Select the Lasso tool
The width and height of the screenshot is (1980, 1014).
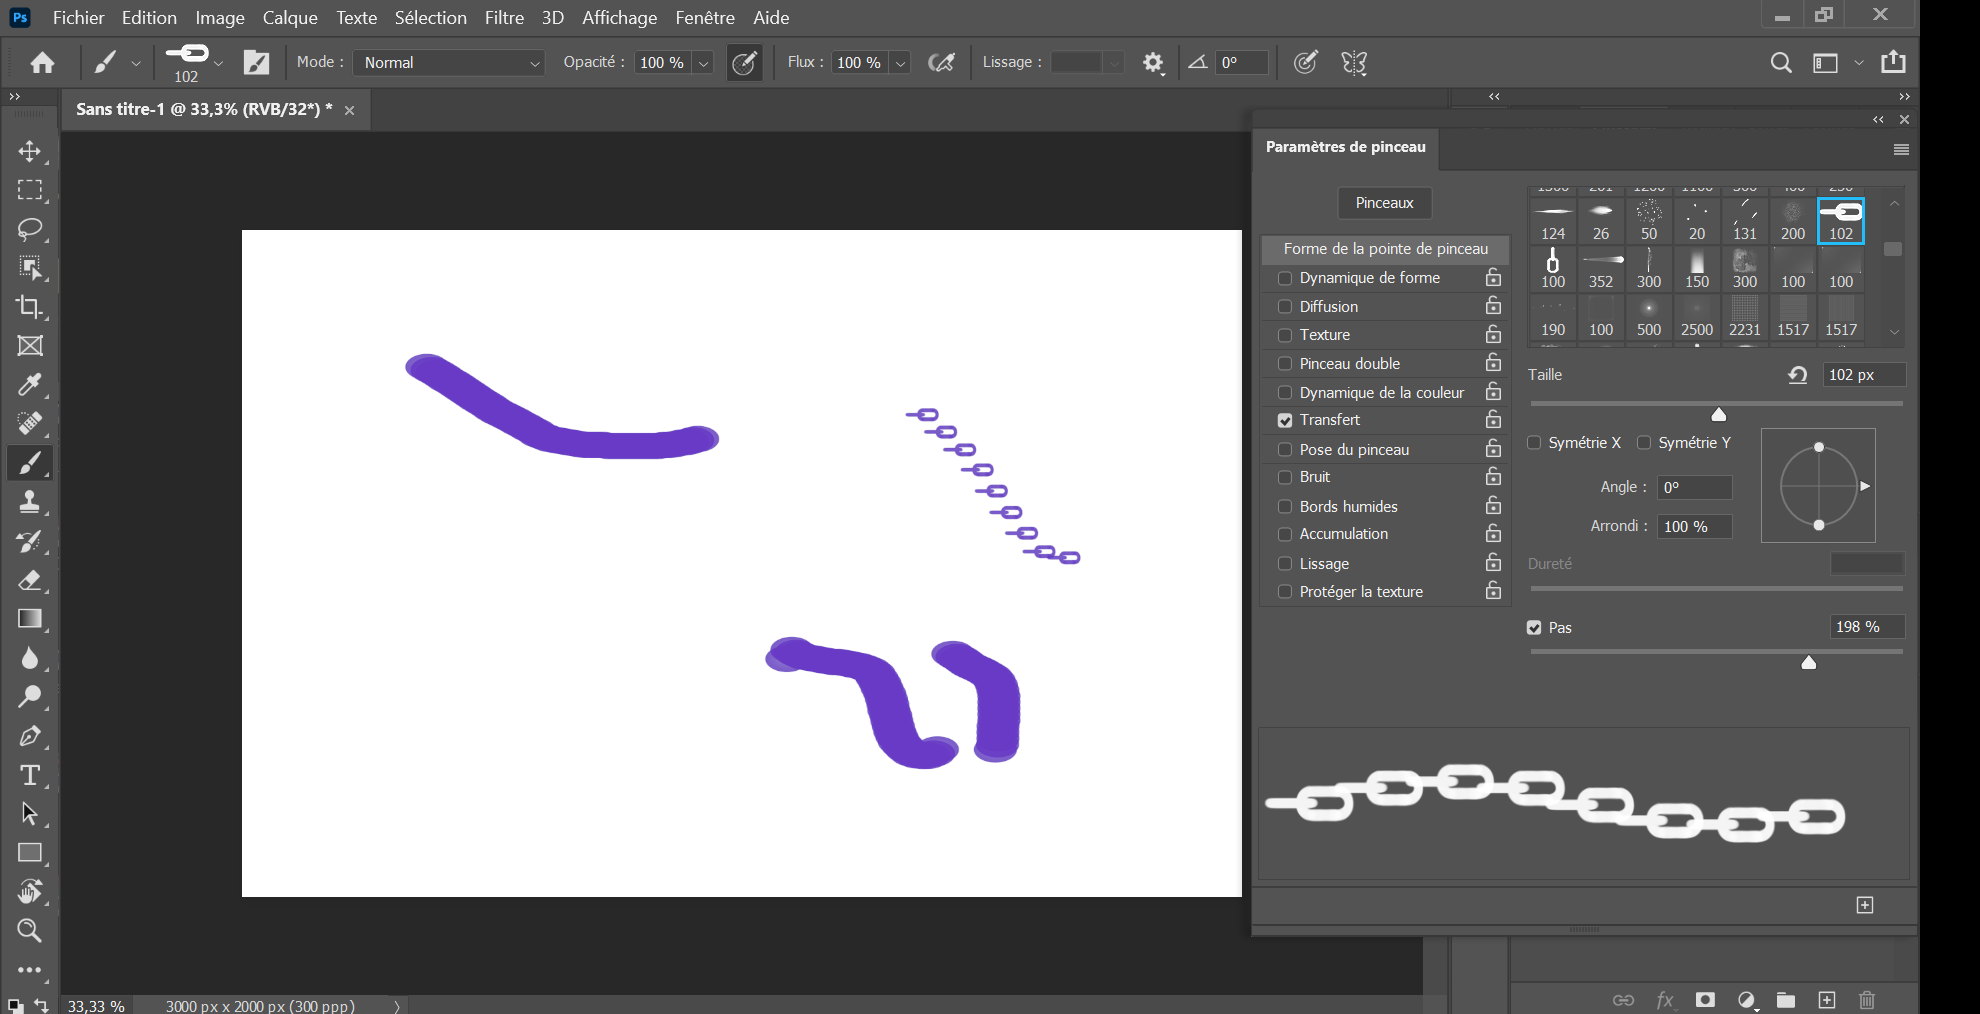pos(30,229)
